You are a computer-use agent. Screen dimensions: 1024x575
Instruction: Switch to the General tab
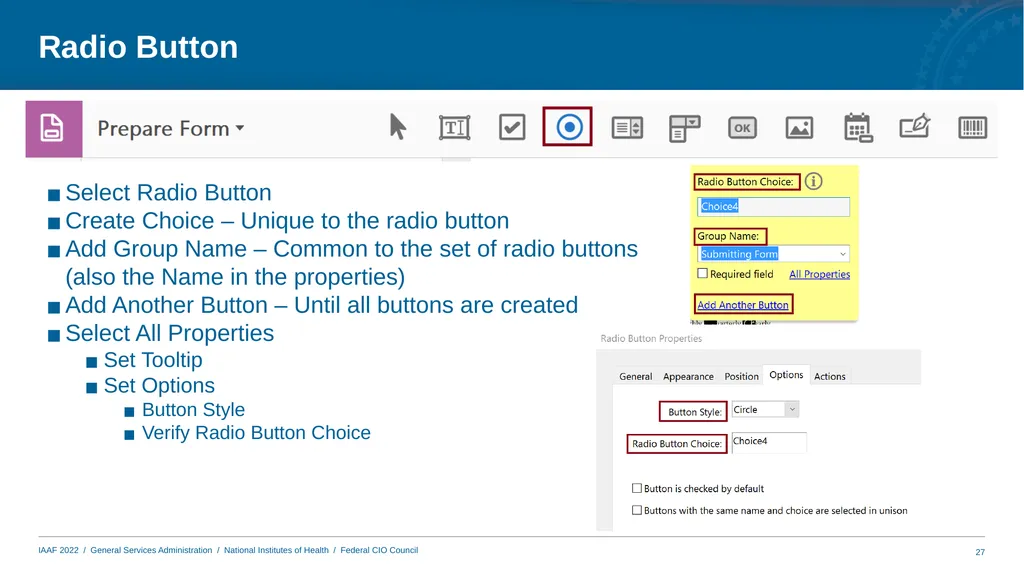pos(635,376)
